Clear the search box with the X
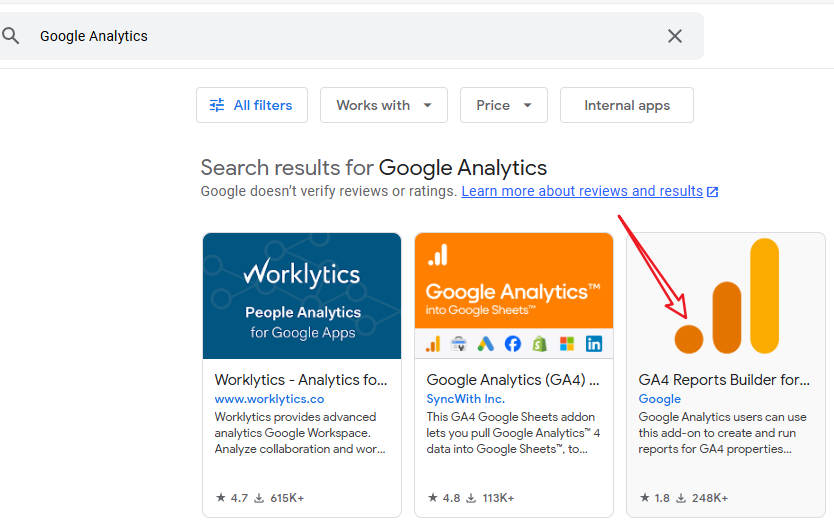The width and height of the screenshot is (834, 521). point(675,36)
